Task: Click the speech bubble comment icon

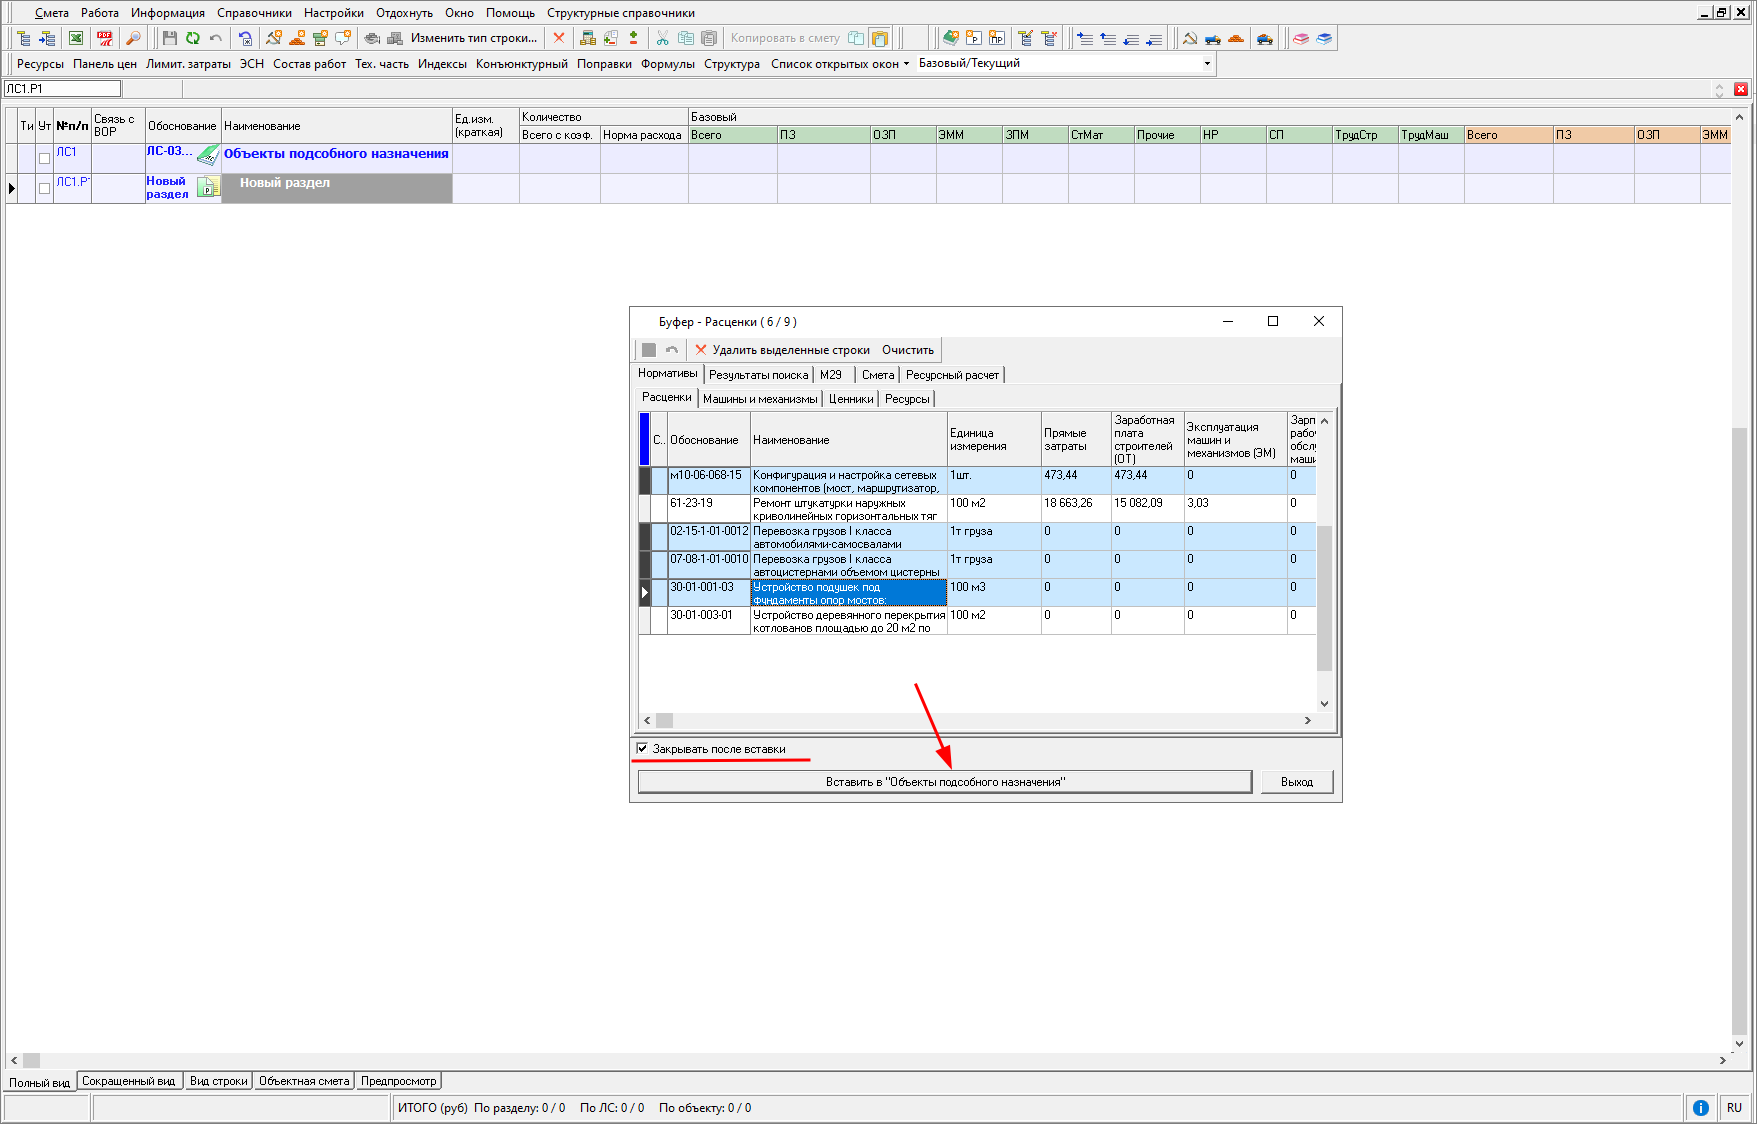Action: point(343,38)
